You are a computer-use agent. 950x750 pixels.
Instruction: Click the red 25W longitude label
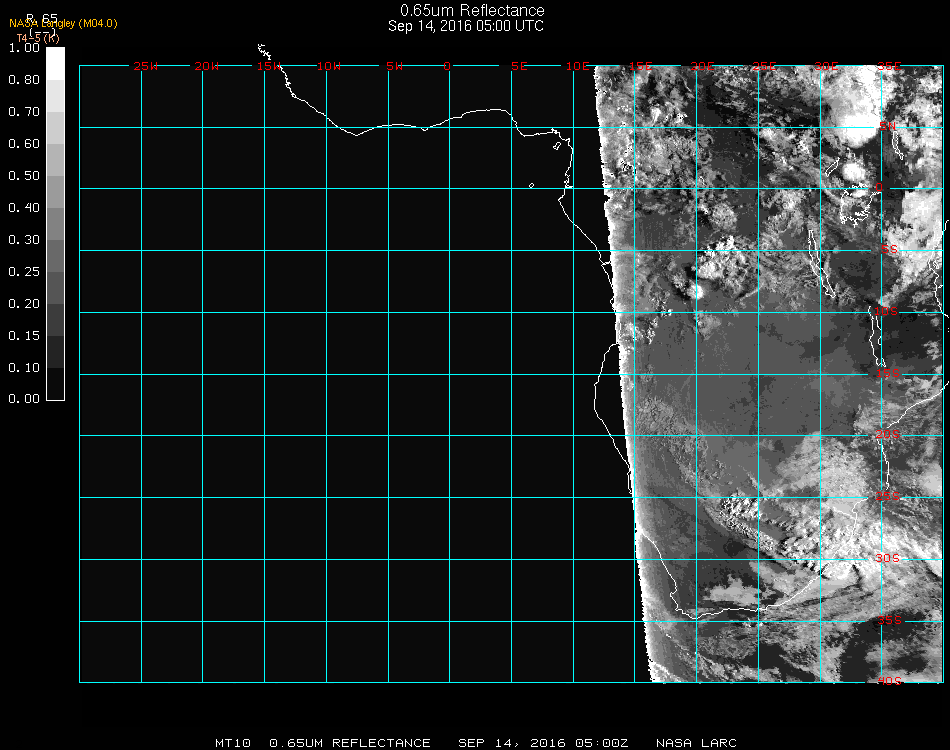(146, 66)
